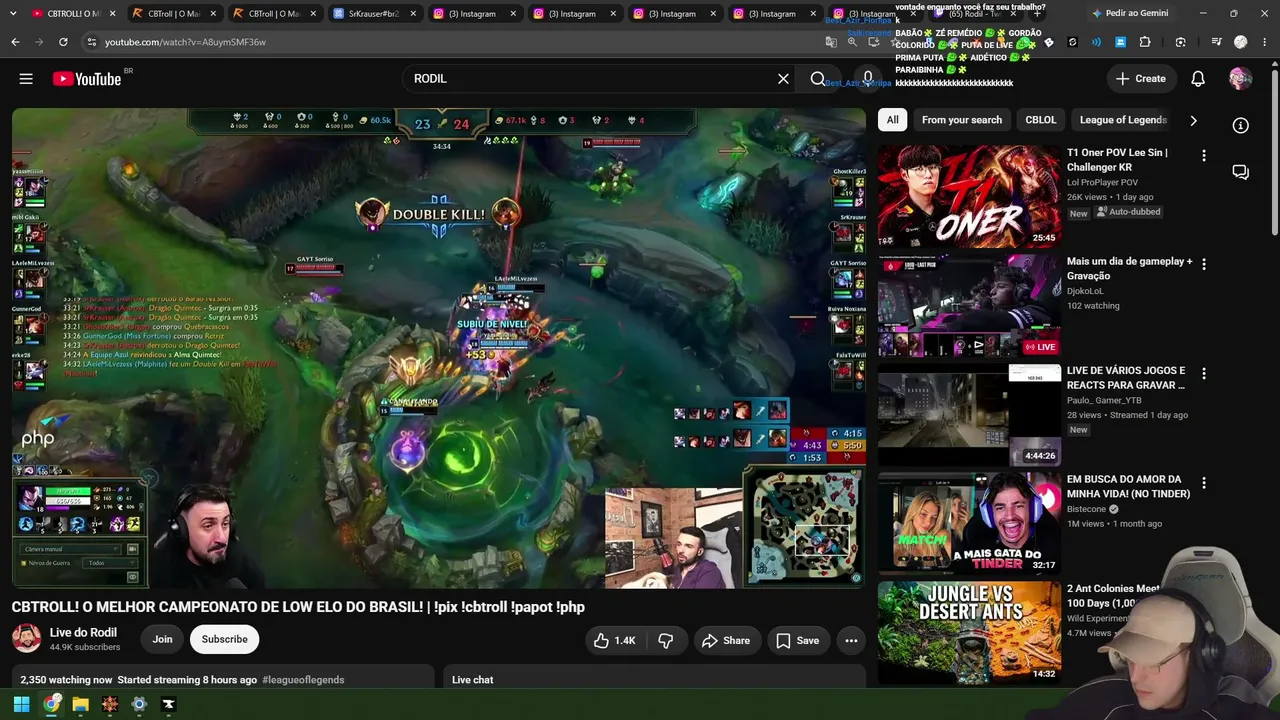1280x720 pixels.
Task: Open the #leagueoflegends hashtag link
Action: pos(303,680)
